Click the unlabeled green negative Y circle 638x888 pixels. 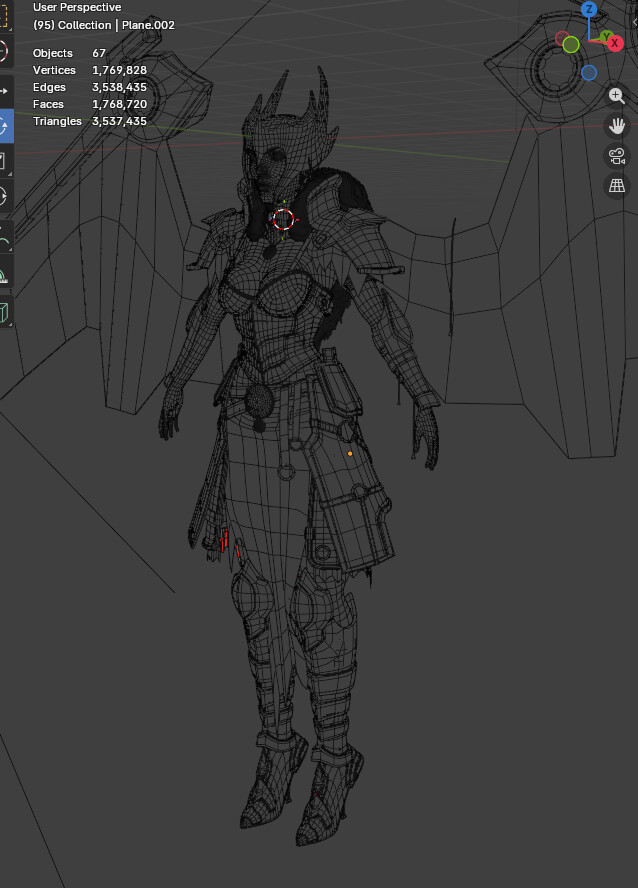pyautogui.click(x=571, y=45)
